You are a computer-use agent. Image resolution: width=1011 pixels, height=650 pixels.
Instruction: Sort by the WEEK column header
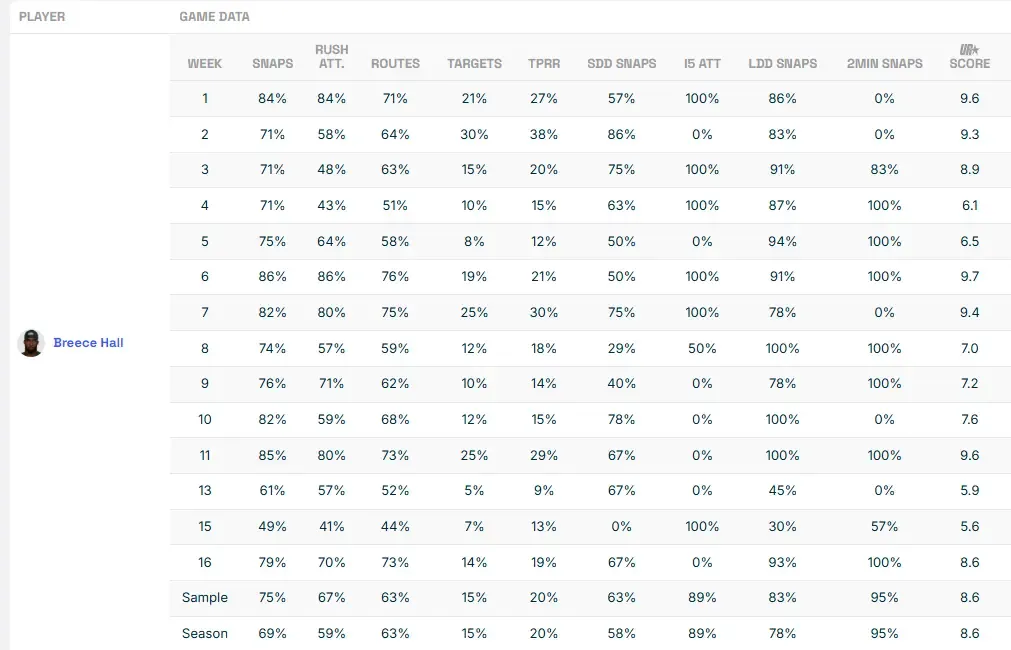click(x=205, y=63)
